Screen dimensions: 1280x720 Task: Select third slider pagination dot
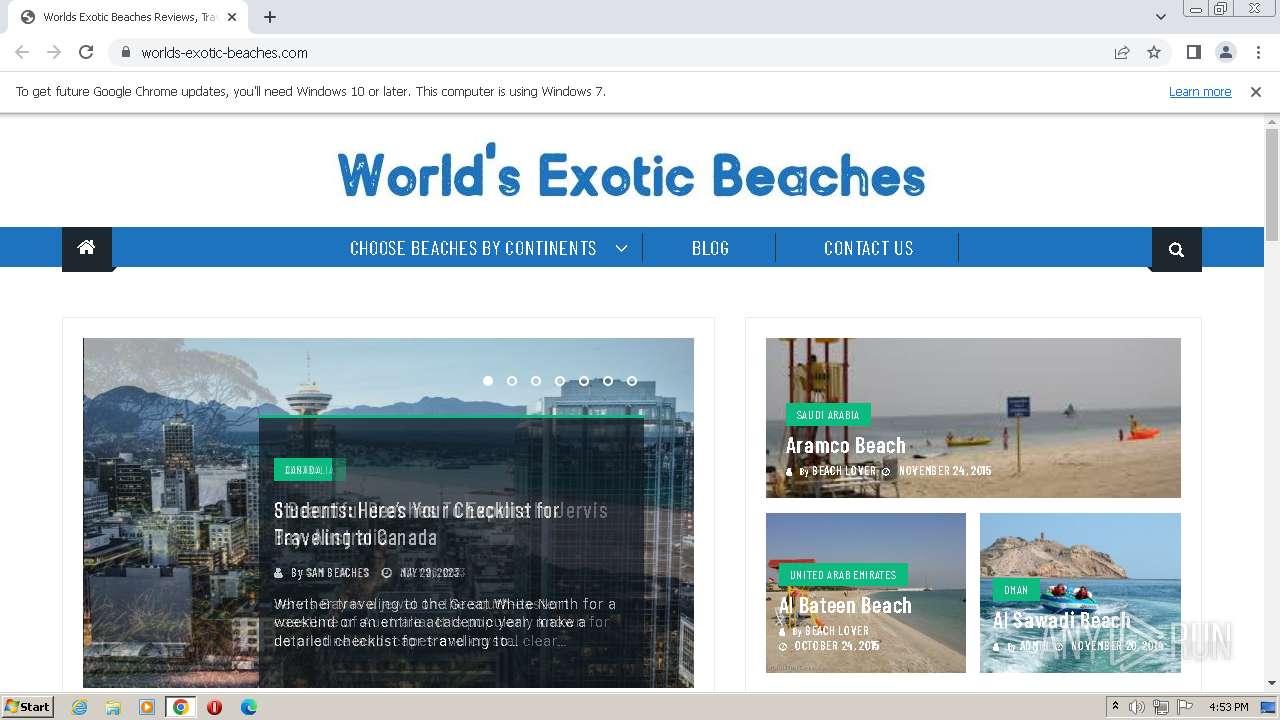point(536,381)
